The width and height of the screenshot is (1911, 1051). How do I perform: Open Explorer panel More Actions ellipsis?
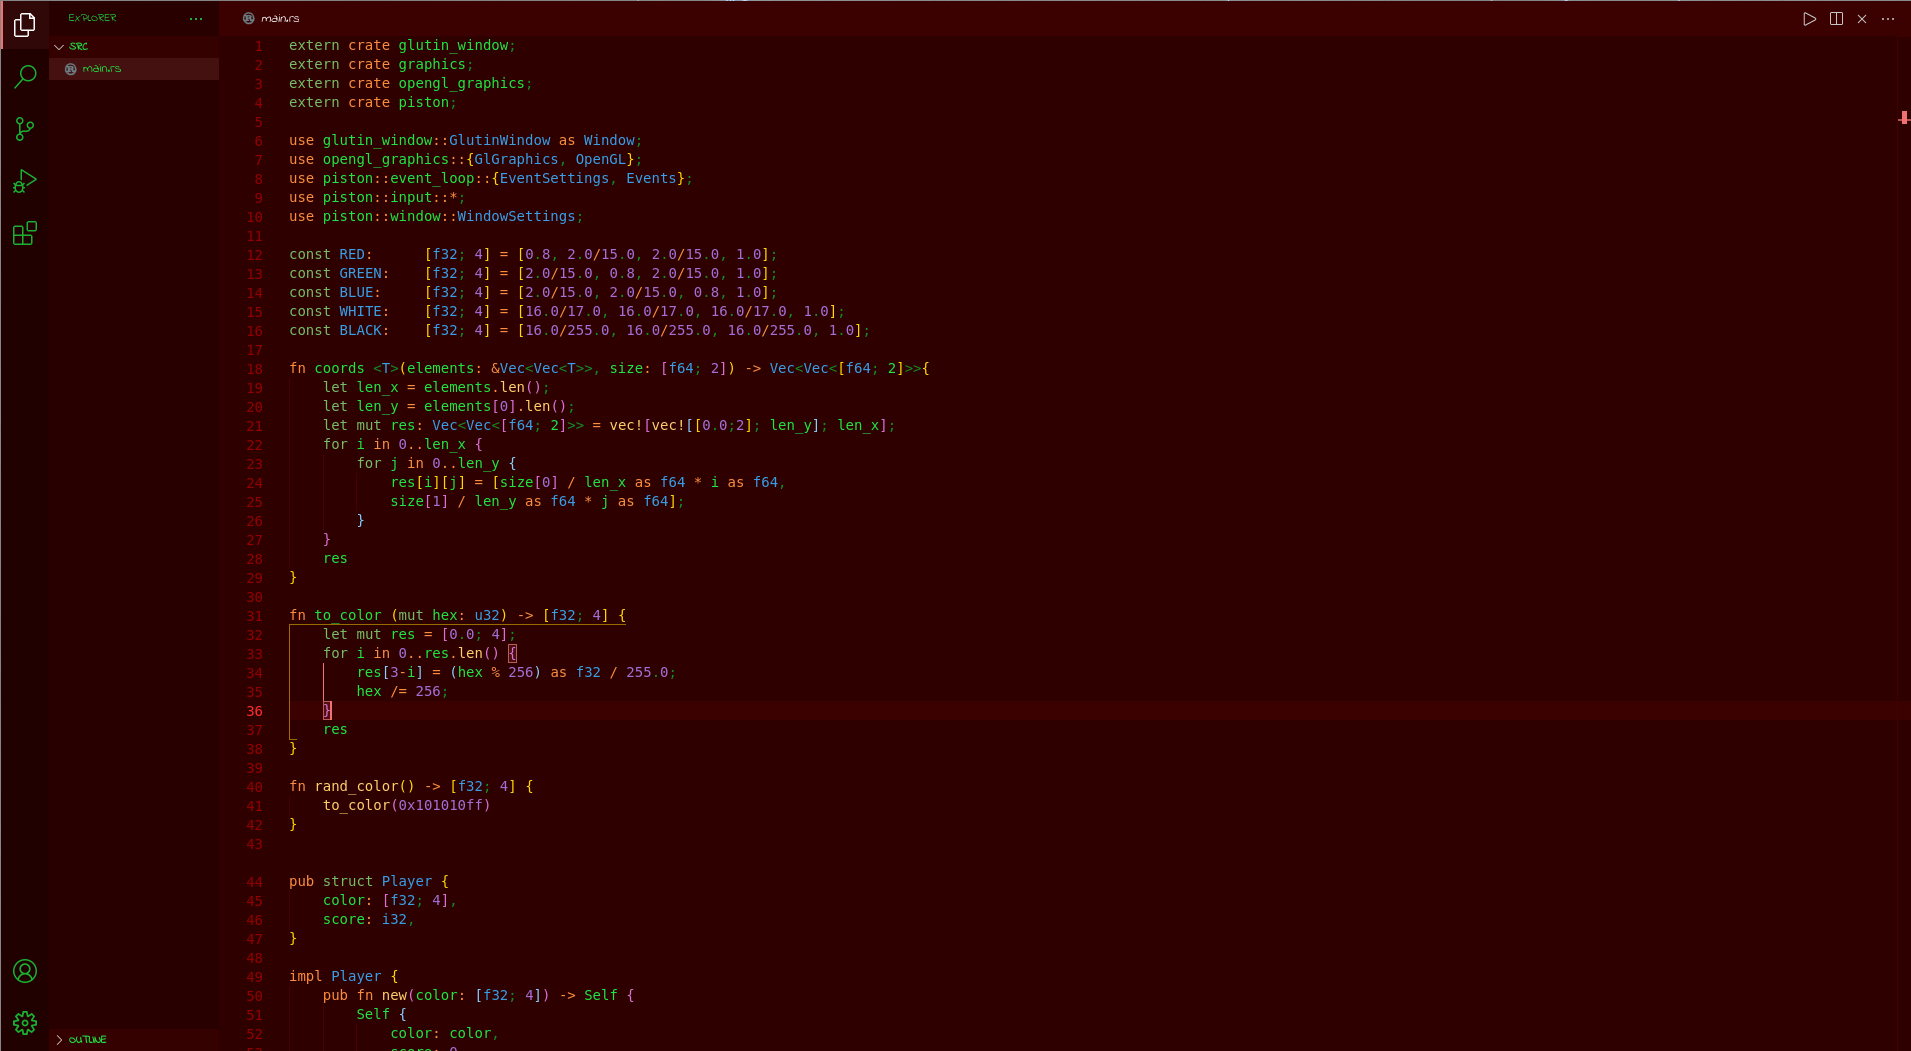coord(196,18)
